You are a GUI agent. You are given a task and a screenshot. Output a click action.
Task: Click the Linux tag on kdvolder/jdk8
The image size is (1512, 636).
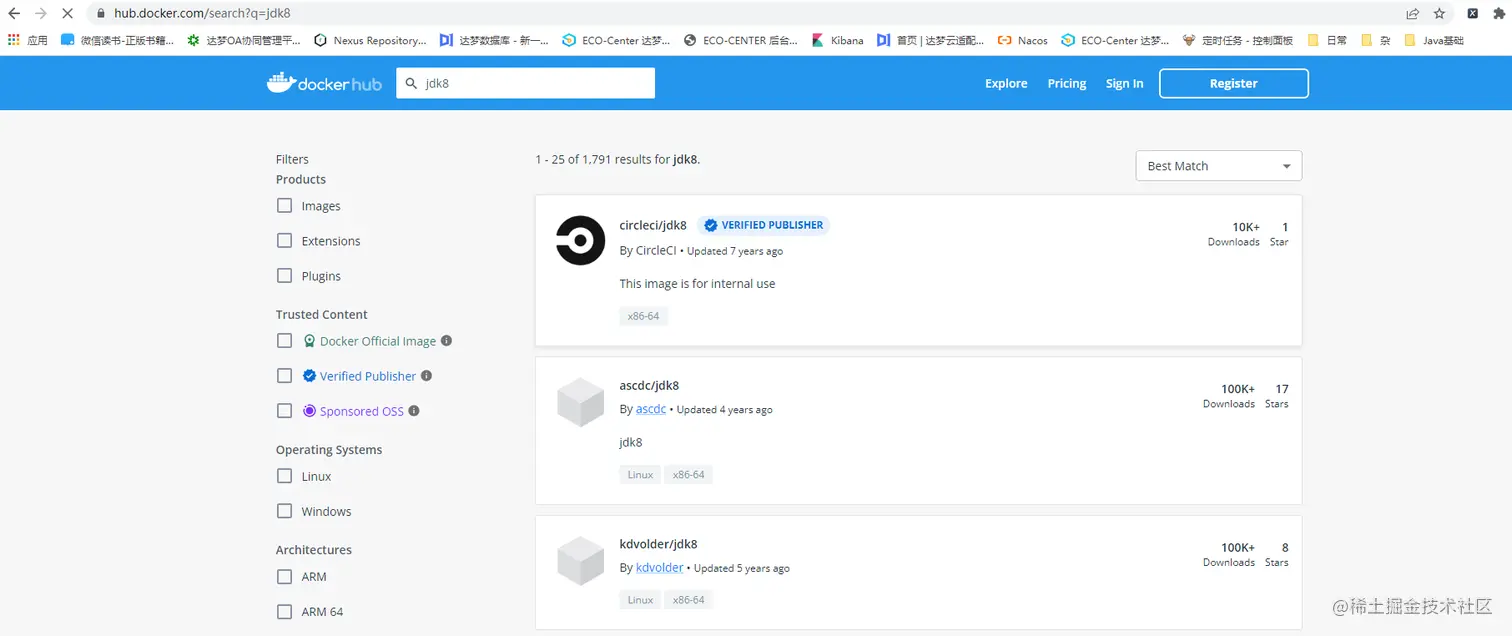click(x=640, y=600)
